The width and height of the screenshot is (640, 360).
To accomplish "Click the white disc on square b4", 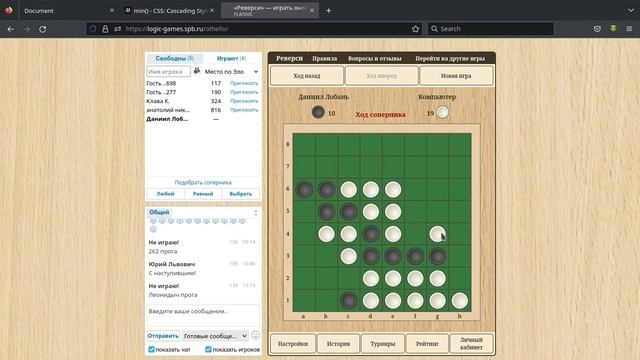I will click(327, 234).
